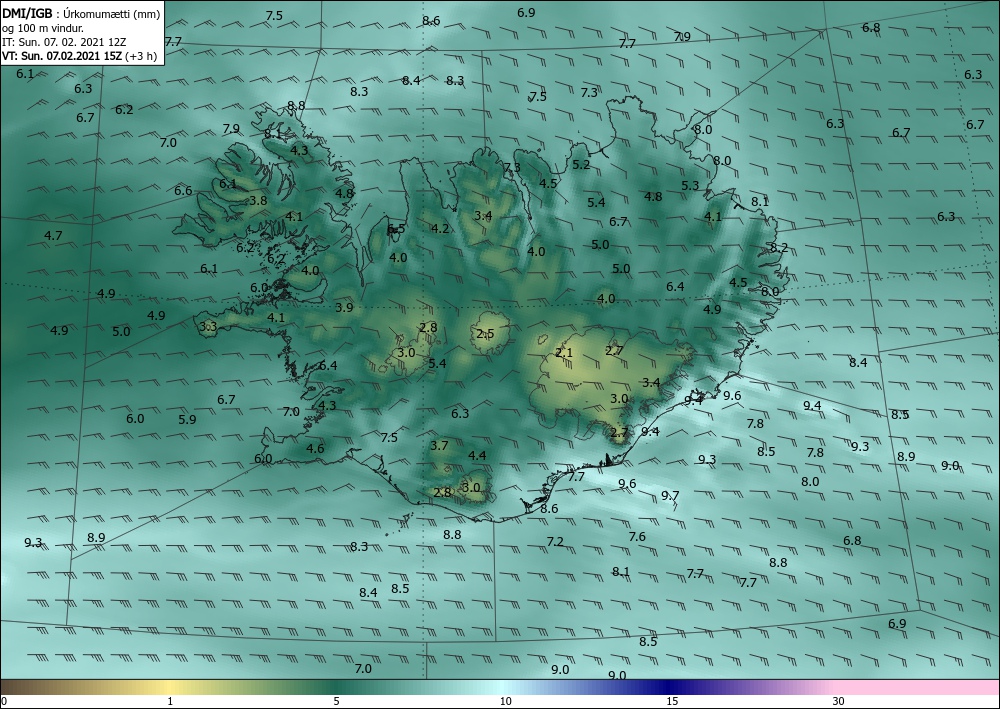This screenshot has height=709, width=1000.
Task: Click the map value '2.5' inside the outlined ice cap
Action: [485, 333]
